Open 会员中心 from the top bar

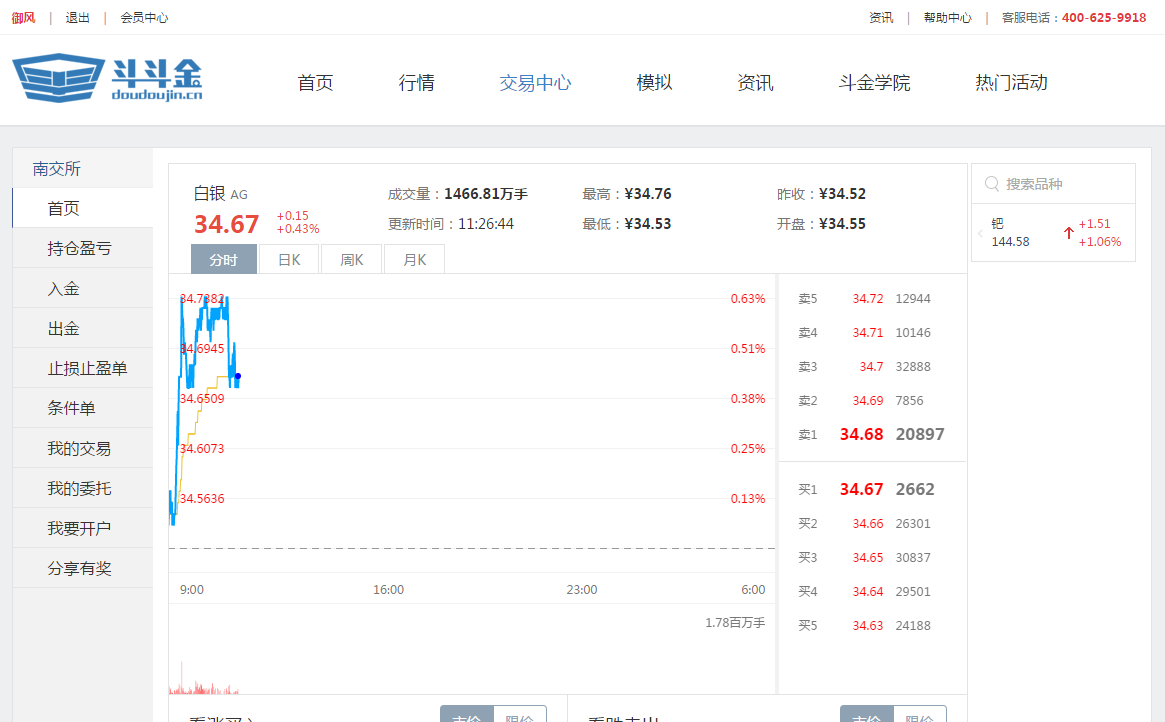(143, 17)
